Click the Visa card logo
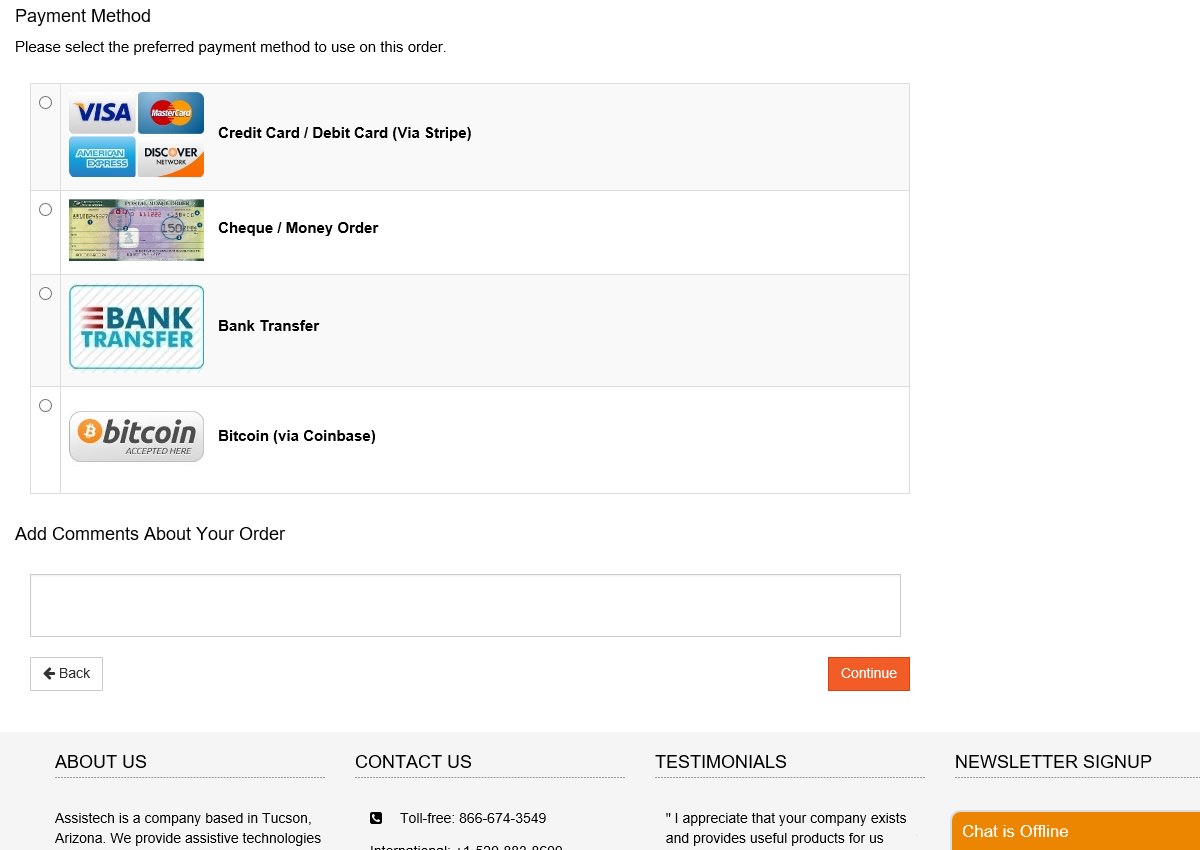 tap(102, 113)
